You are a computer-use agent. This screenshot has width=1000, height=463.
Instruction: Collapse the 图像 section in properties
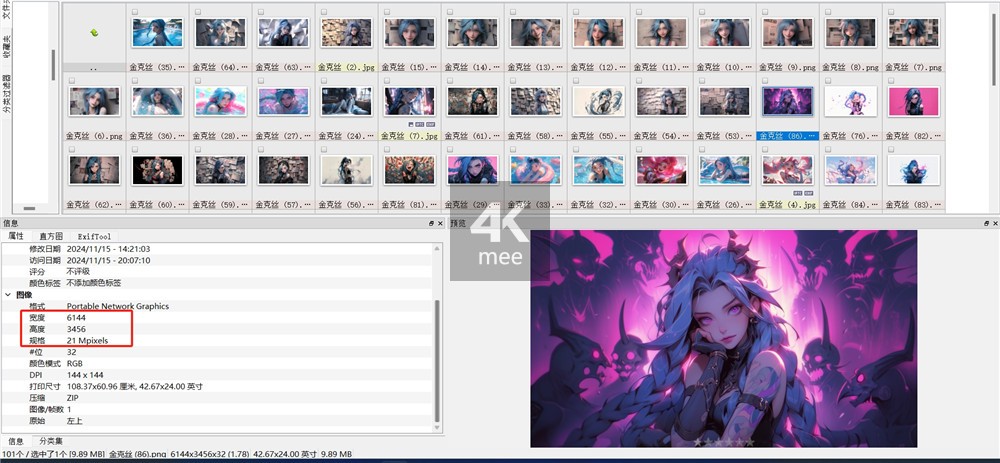(9, 295)
